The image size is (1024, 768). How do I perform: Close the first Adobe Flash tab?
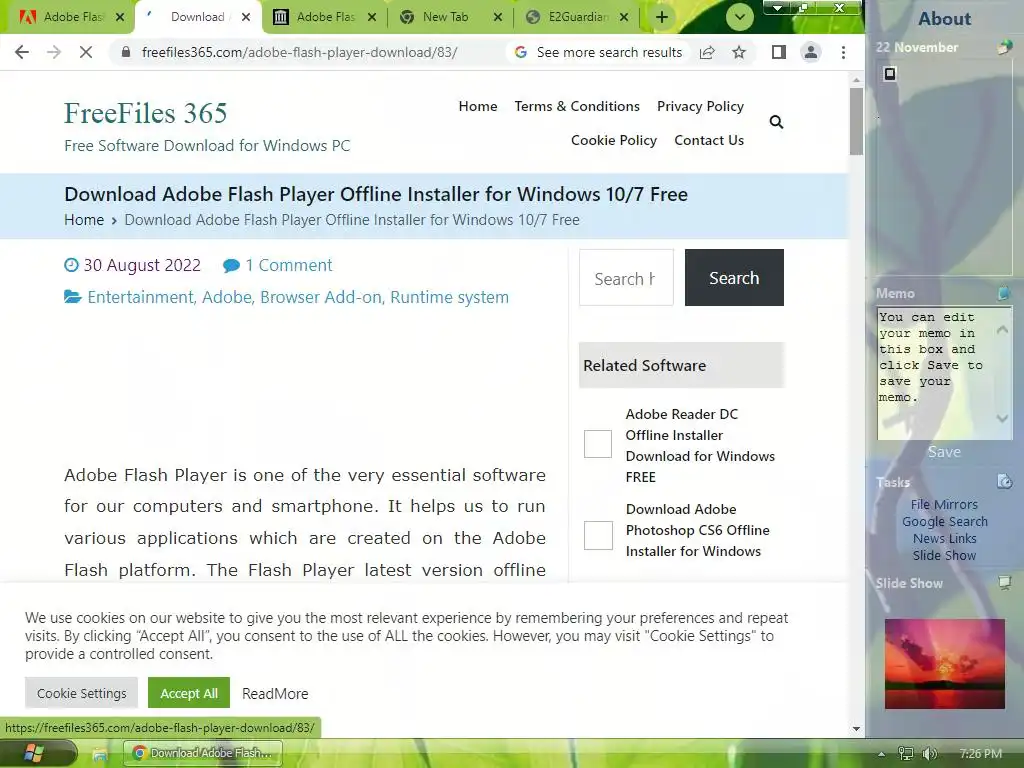tap(120, 17)
